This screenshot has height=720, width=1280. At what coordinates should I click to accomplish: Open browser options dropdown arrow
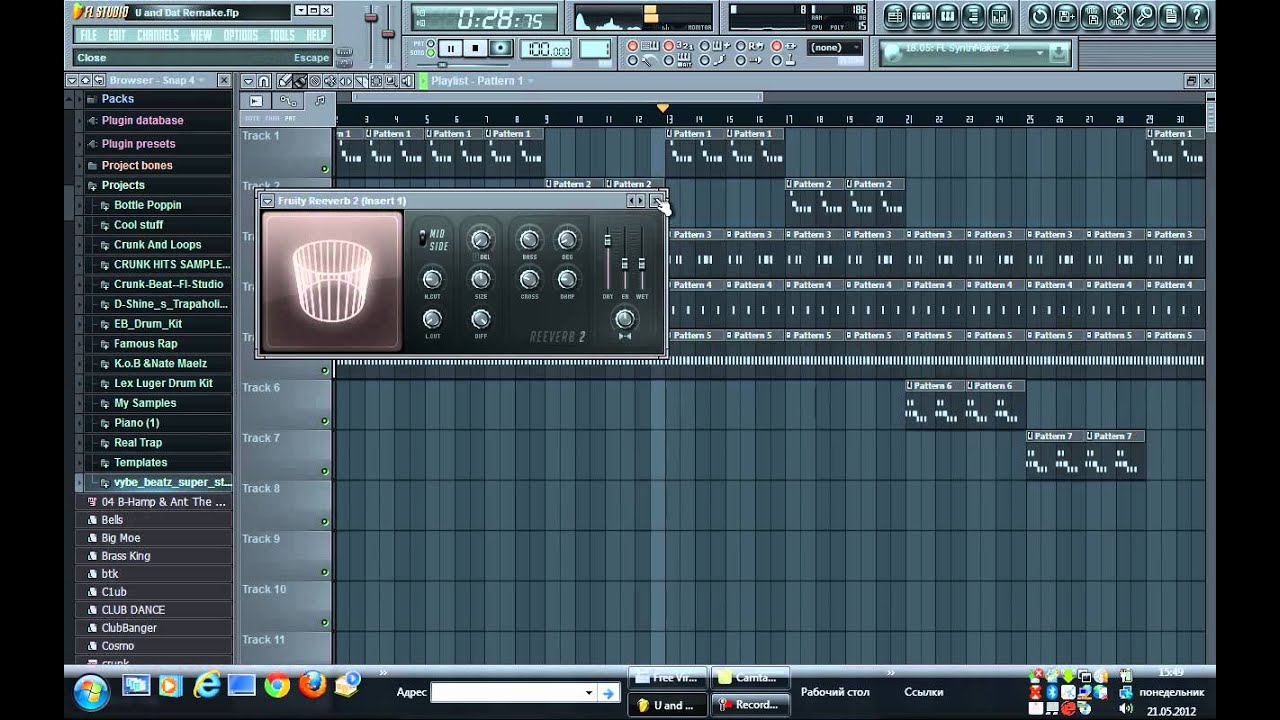click(72, 80)
